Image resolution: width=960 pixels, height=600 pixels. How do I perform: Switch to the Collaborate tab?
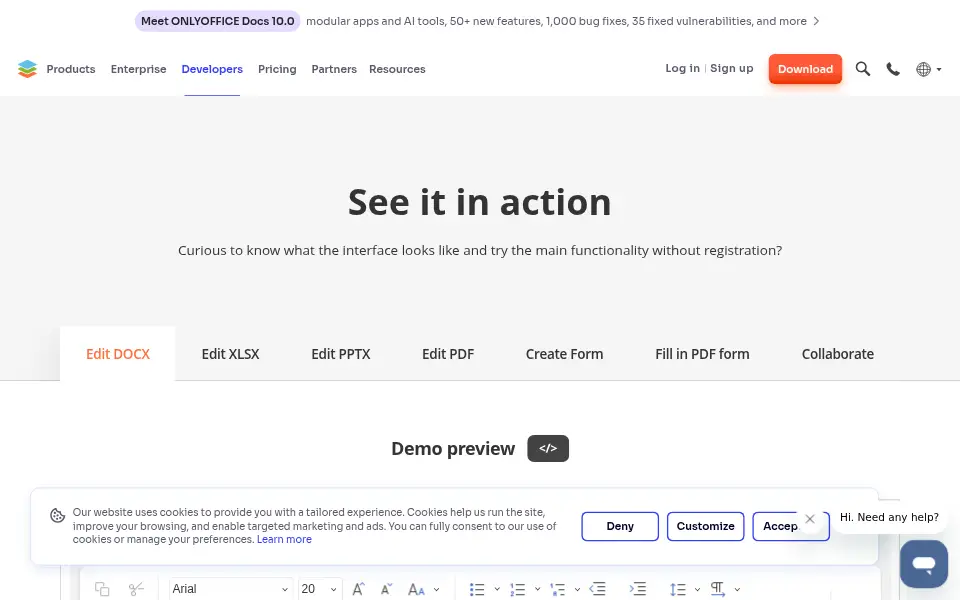click(x=838, y=354)
